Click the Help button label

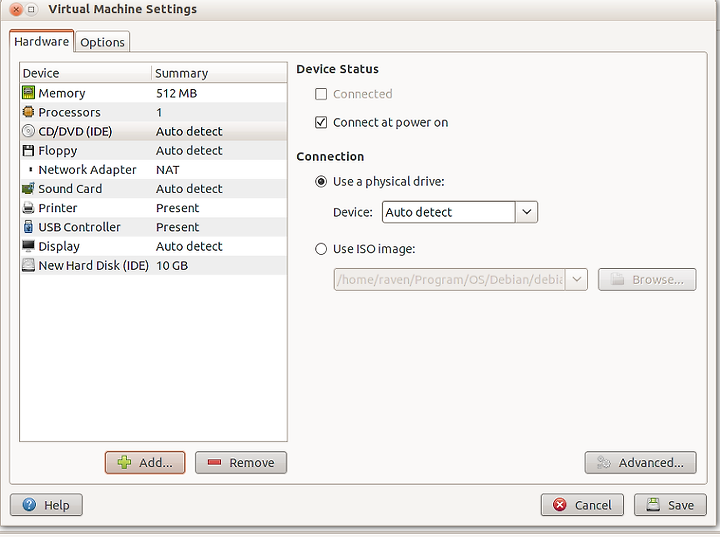[x=56, y=505]
